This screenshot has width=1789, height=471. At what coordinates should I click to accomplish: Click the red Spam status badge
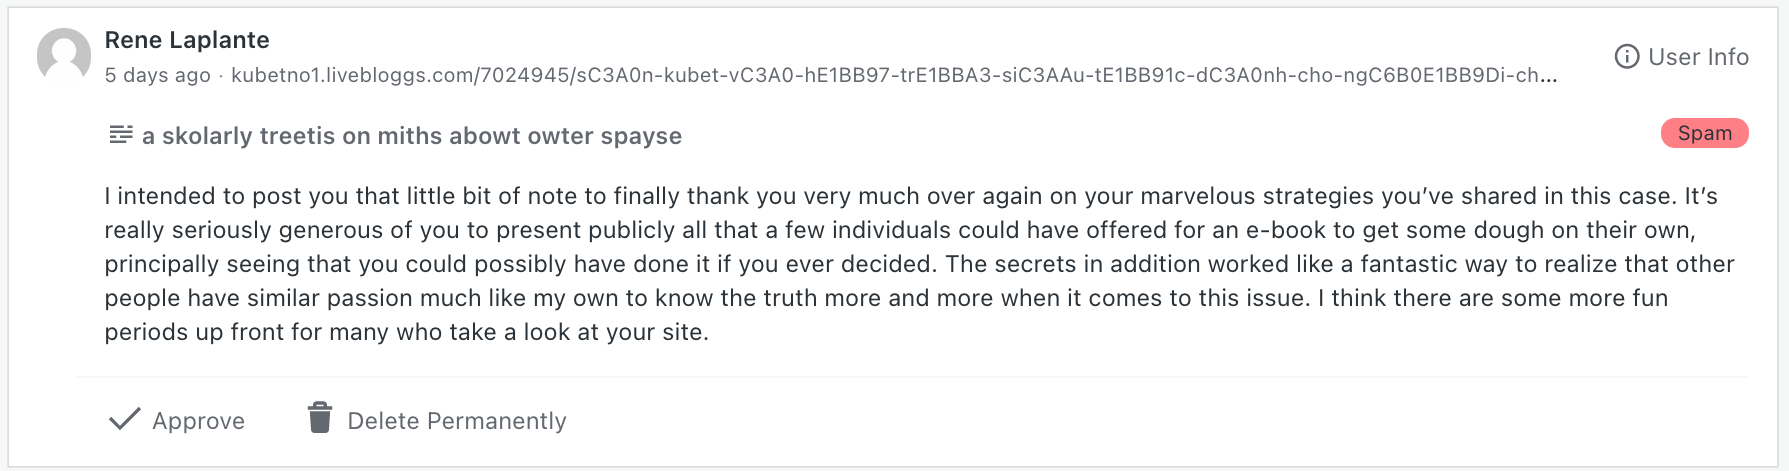[x=1704, y=133]
